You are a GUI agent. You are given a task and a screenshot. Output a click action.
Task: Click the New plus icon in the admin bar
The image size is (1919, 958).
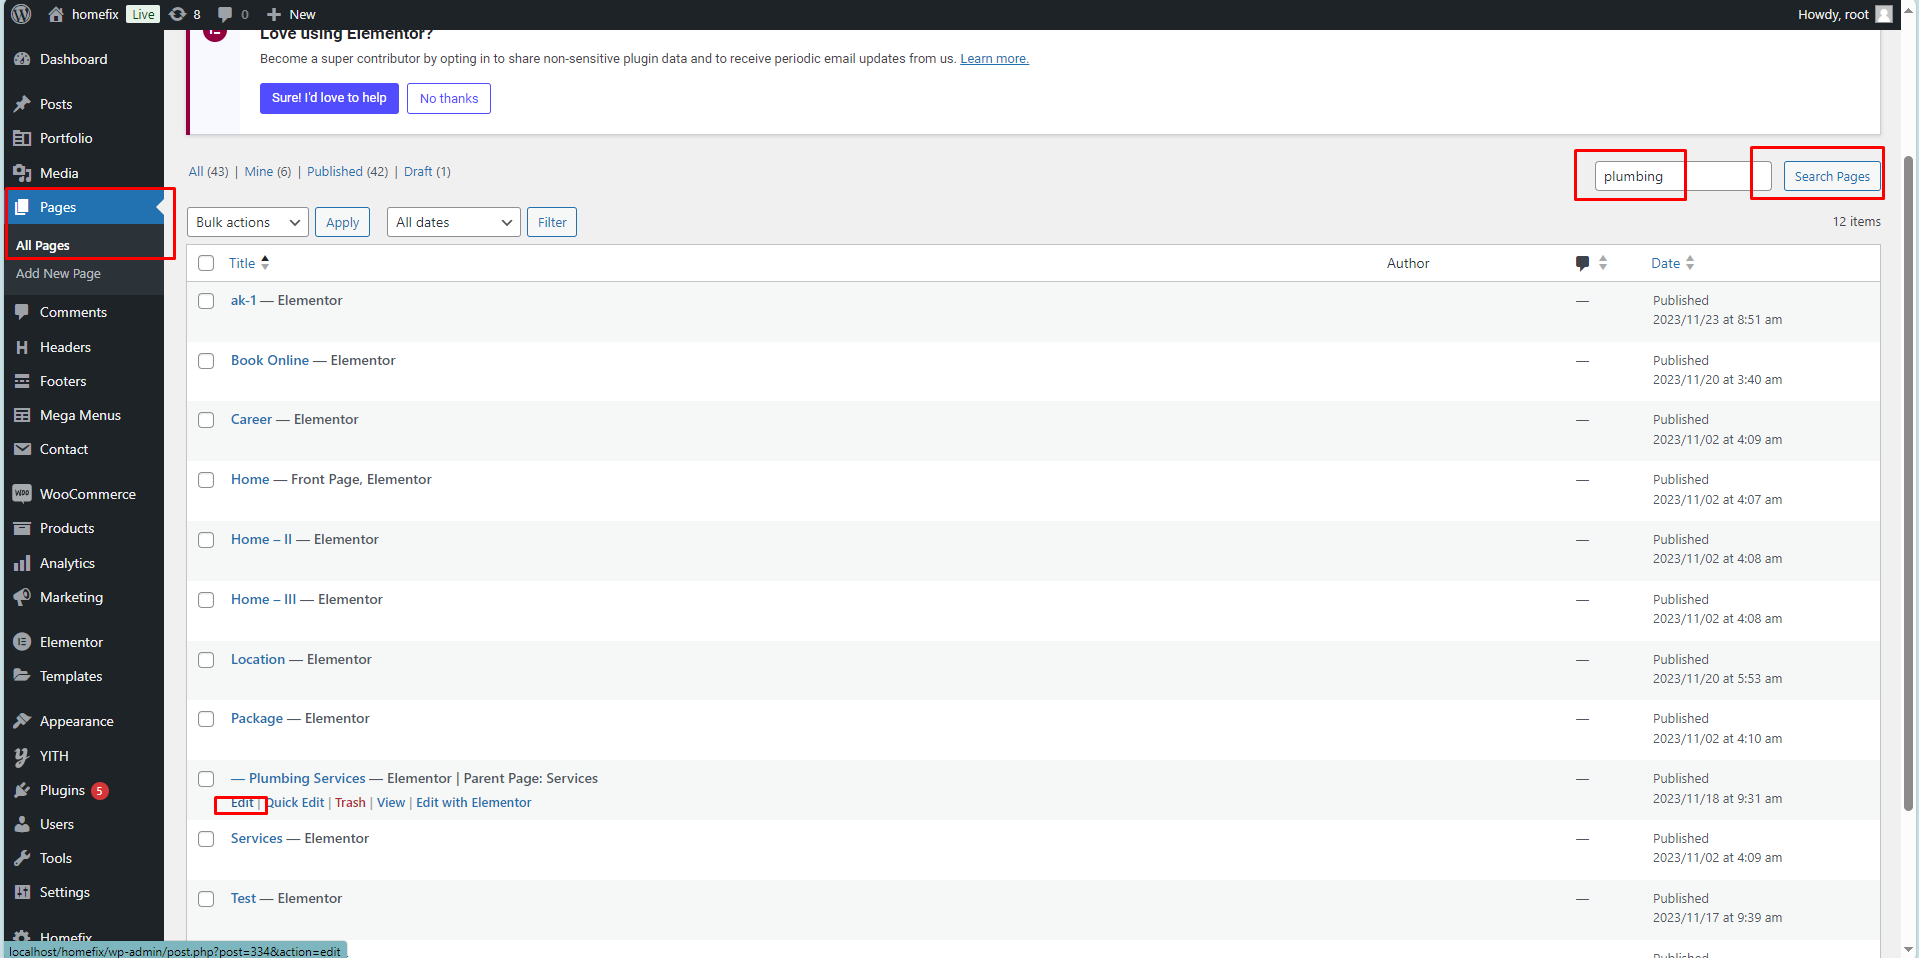(x=274, y=14)
